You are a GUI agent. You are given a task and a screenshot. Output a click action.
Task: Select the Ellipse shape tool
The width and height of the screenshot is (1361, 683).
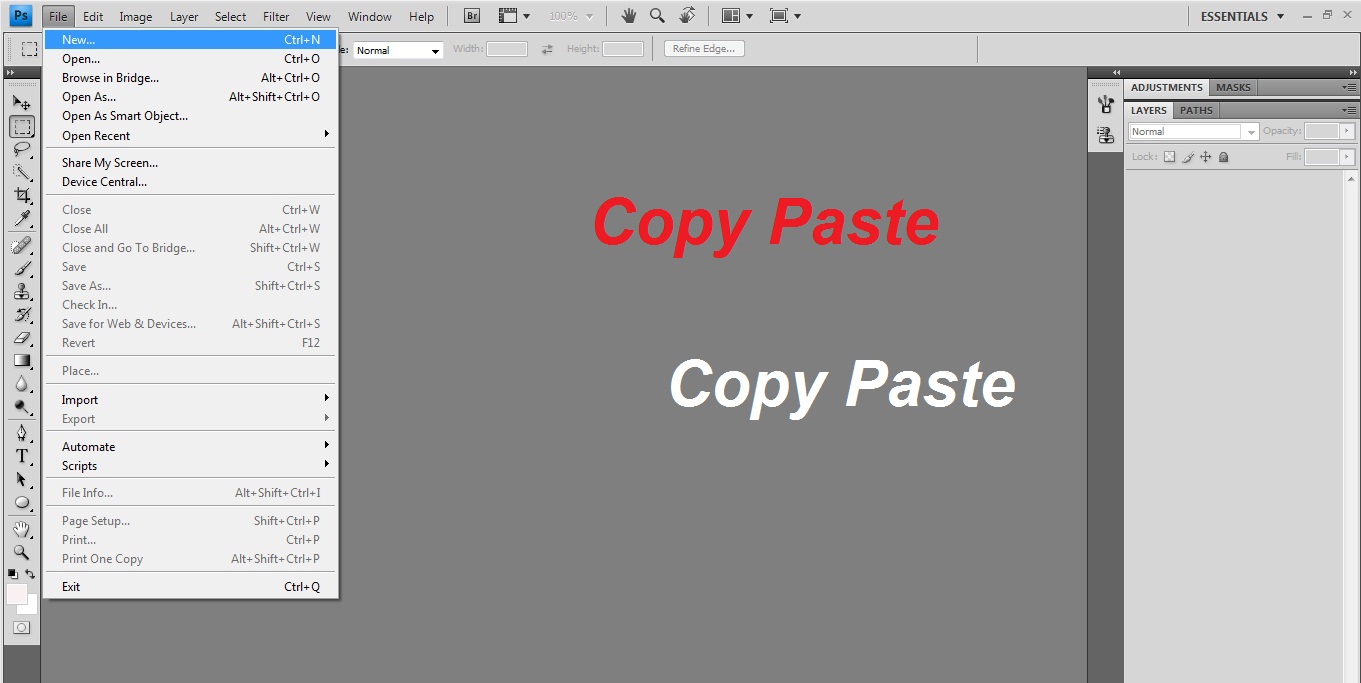tap(21, 502)
